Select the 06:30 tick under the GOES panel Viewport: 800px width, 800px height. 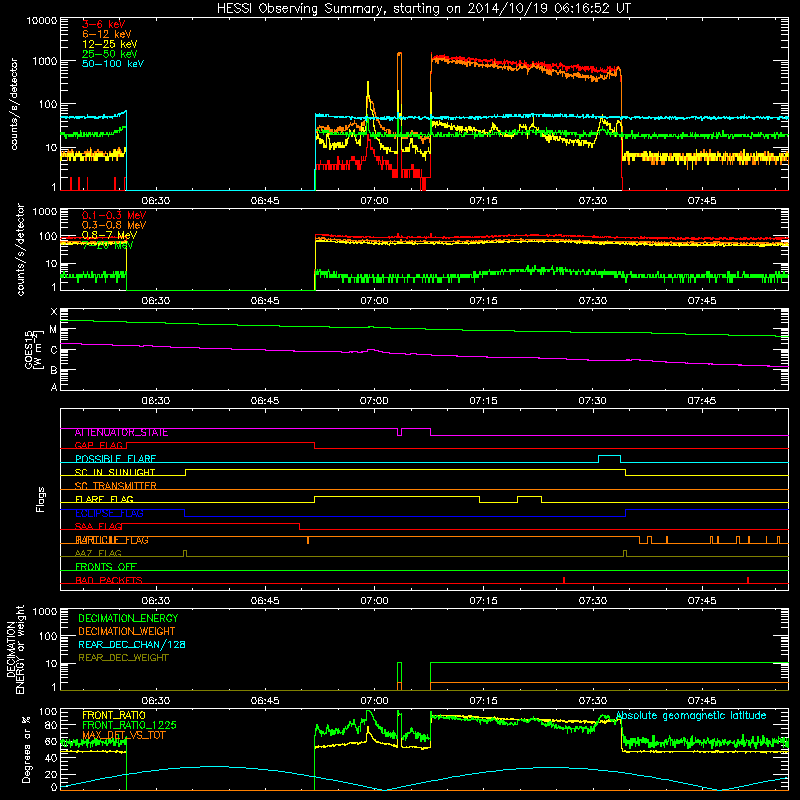click(x=156, y=401)
